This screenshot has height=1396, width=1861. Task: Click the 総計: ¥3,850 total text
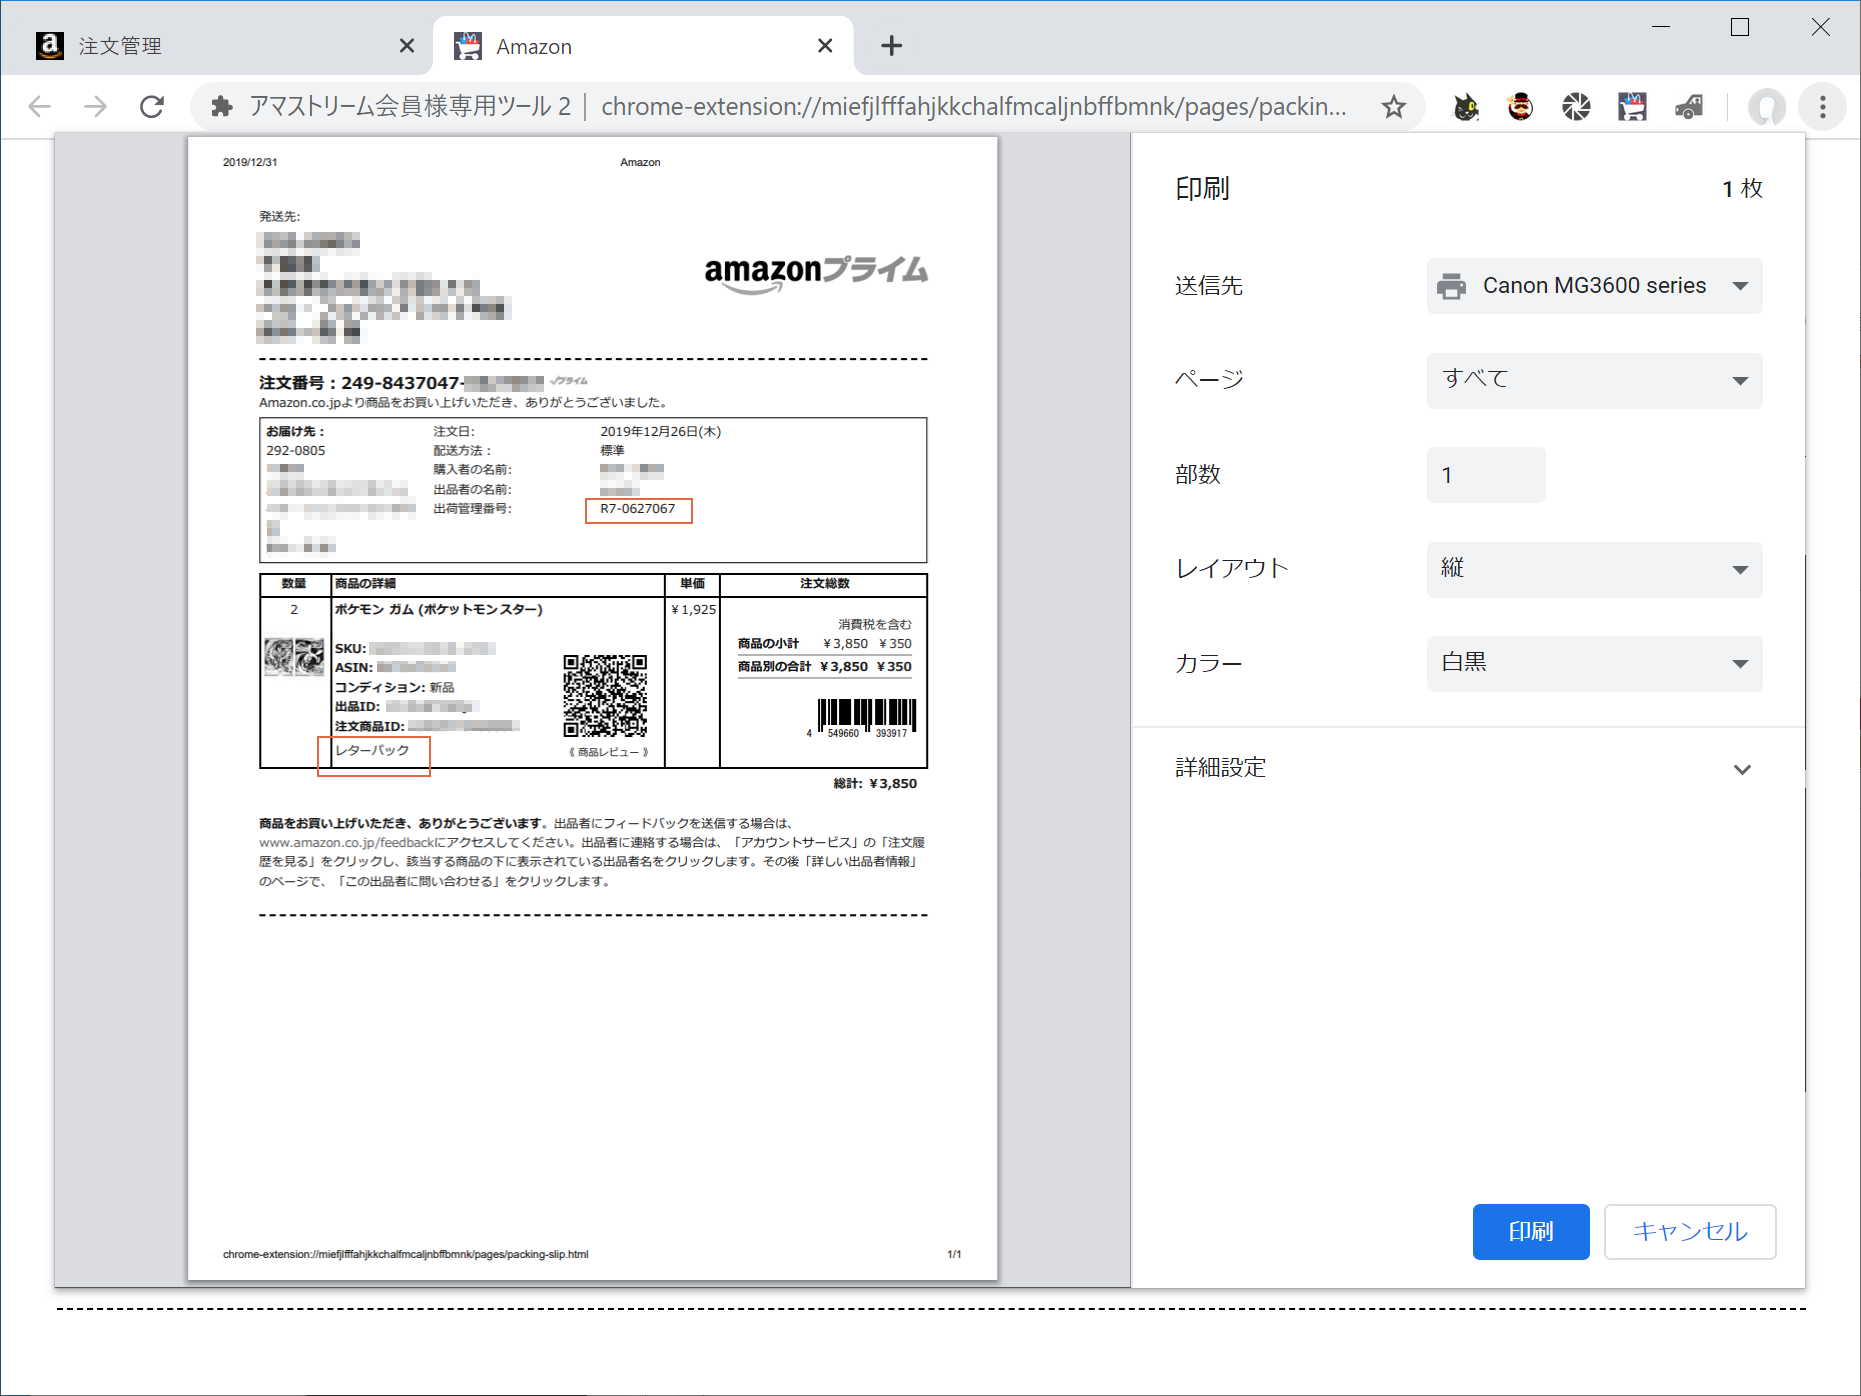(x=875, y=783)
